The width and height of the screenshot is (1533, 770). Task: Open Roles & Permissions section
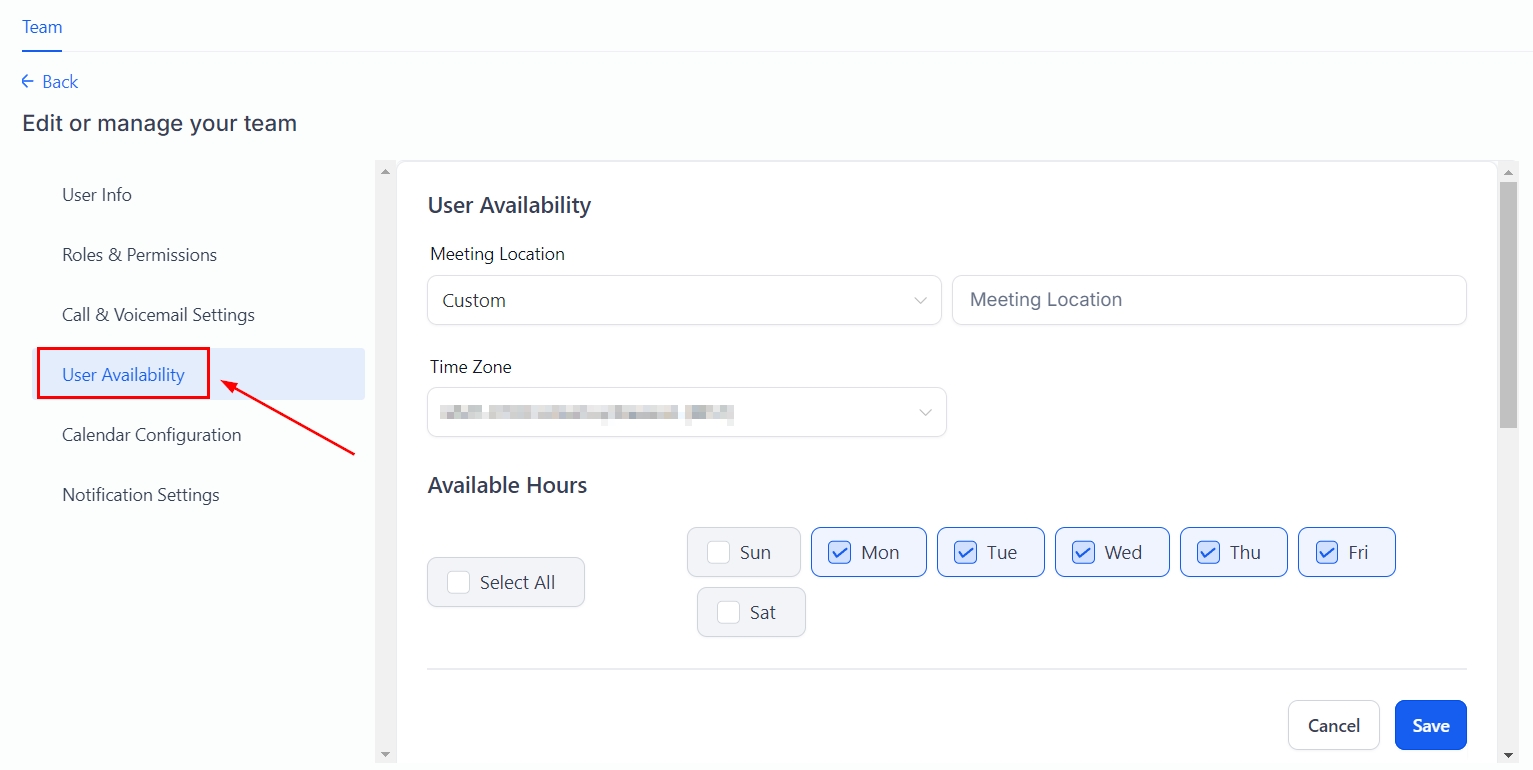click(139, 255)
